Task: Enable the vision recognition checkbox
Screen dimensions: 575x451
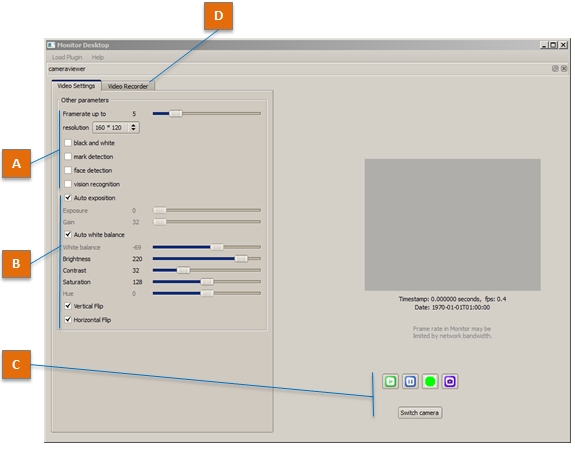Action: (68, 184)
